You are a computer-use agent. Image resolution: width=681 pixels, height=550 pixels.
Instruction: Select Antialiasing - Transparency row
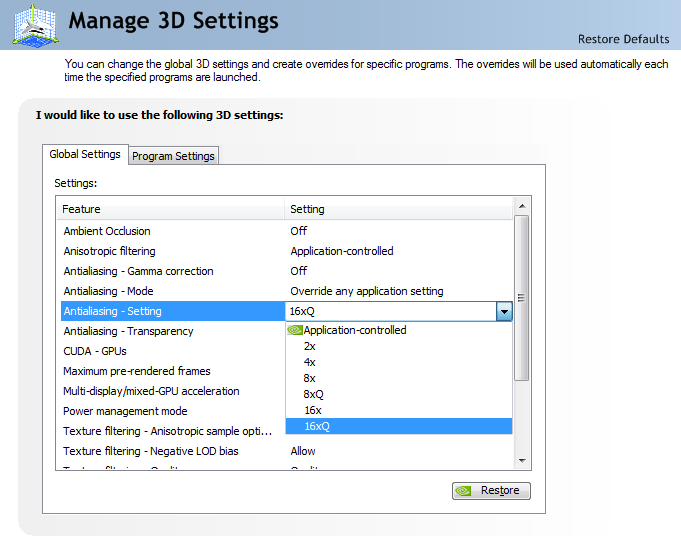(x=173, y=331)
